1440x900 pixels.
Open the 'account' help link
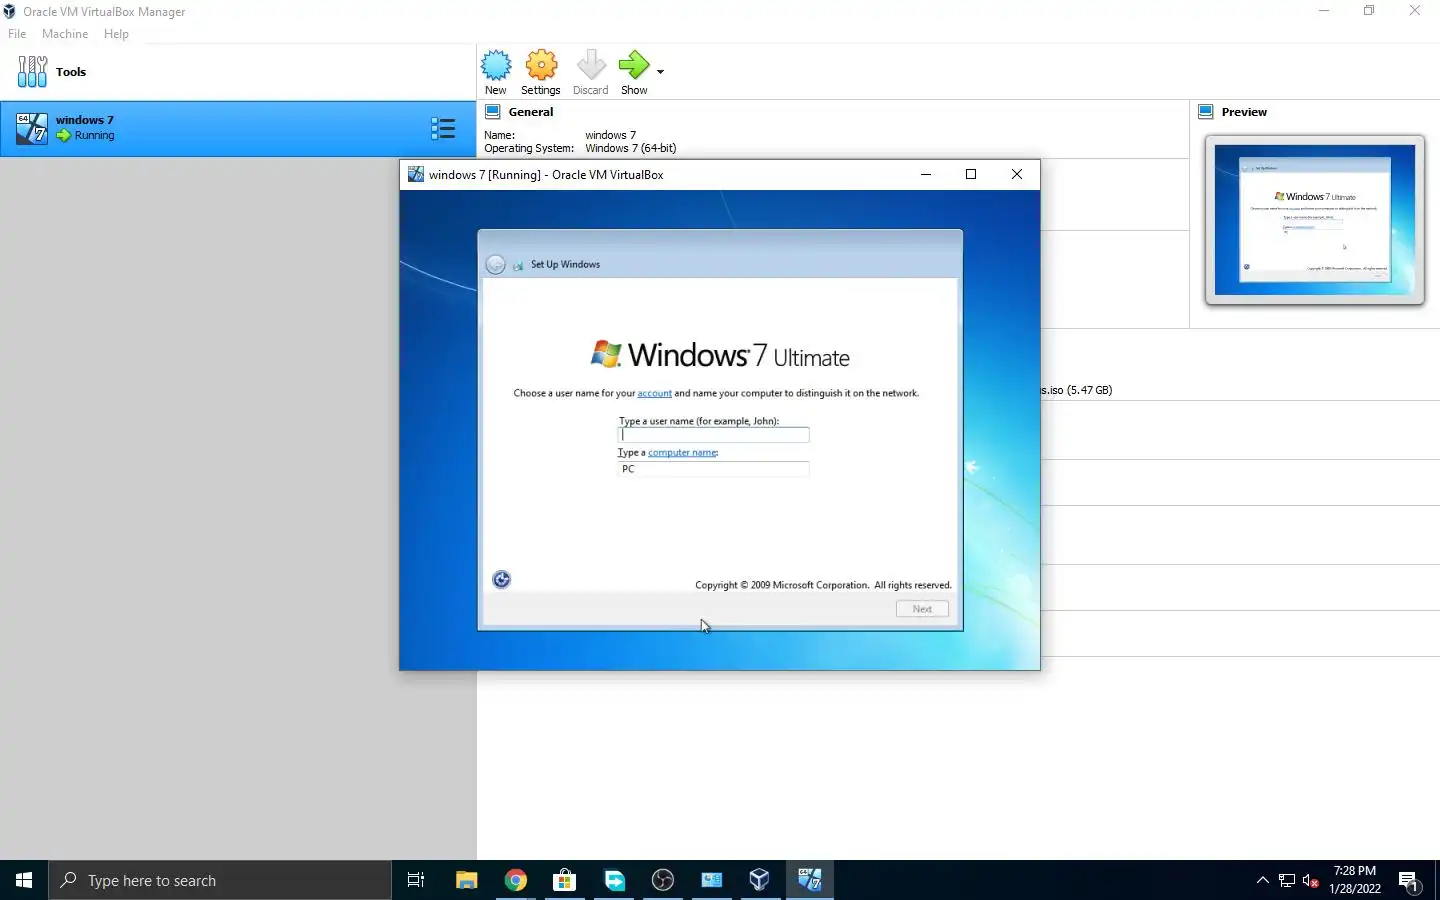pos(655,393)
